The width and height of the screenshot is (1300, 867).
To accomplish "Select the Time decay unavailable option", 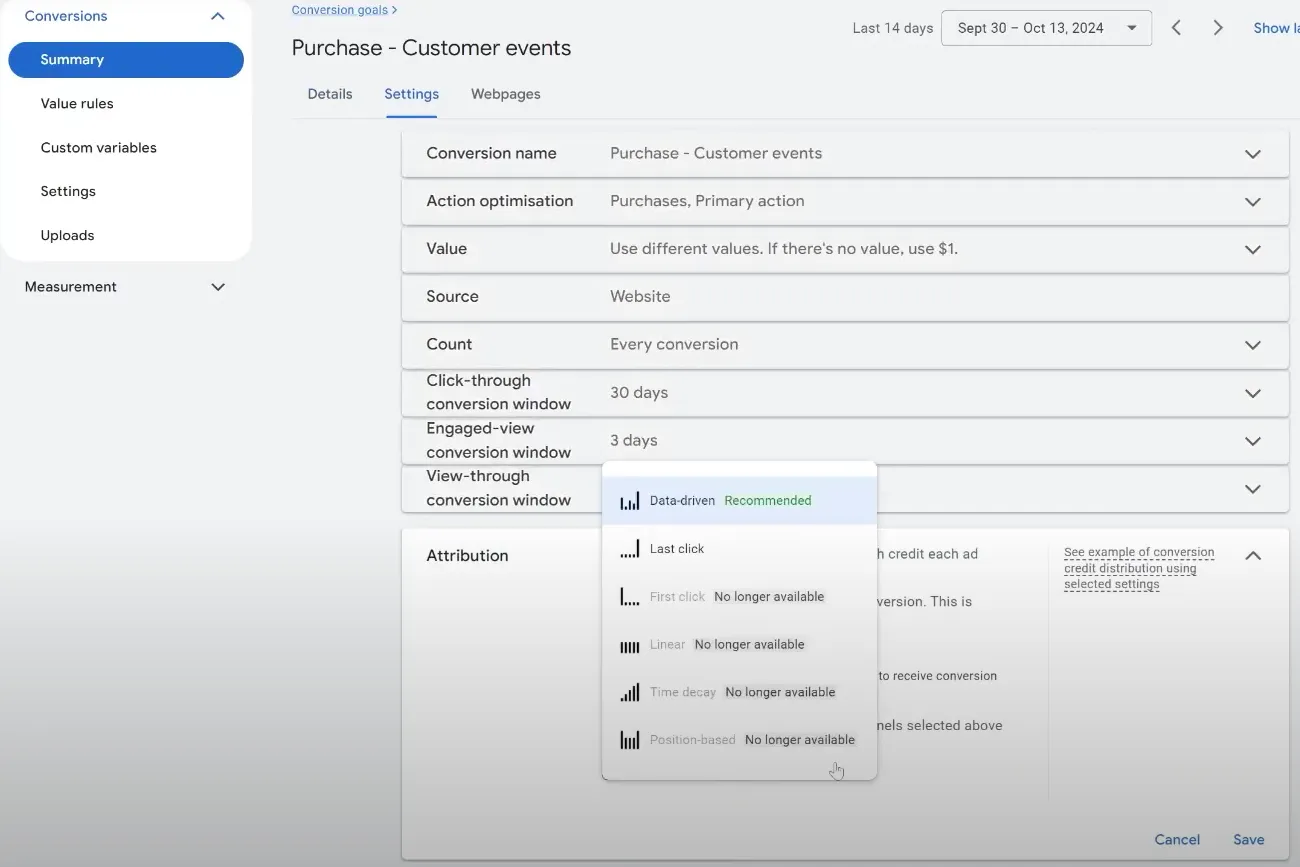I will (740, 692).
